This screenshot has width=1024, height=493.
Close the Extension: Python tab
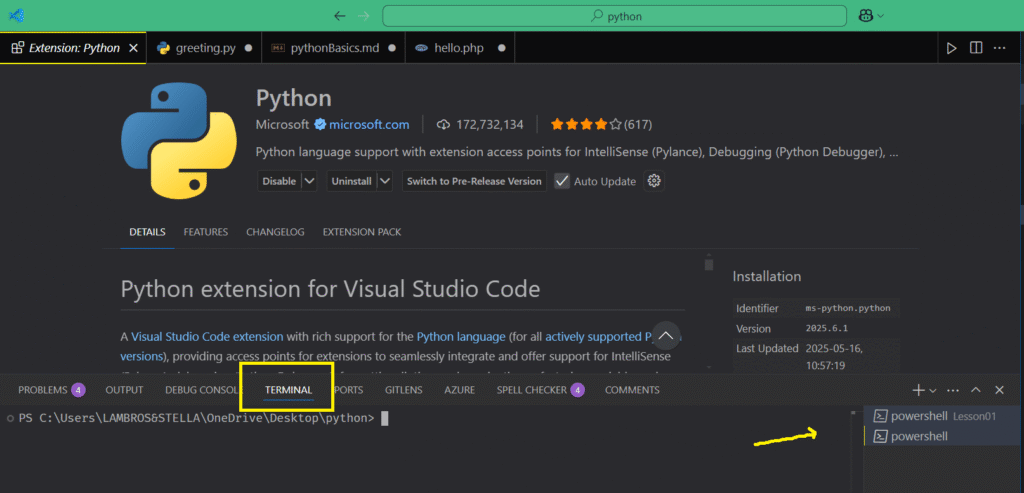point(133,48)
